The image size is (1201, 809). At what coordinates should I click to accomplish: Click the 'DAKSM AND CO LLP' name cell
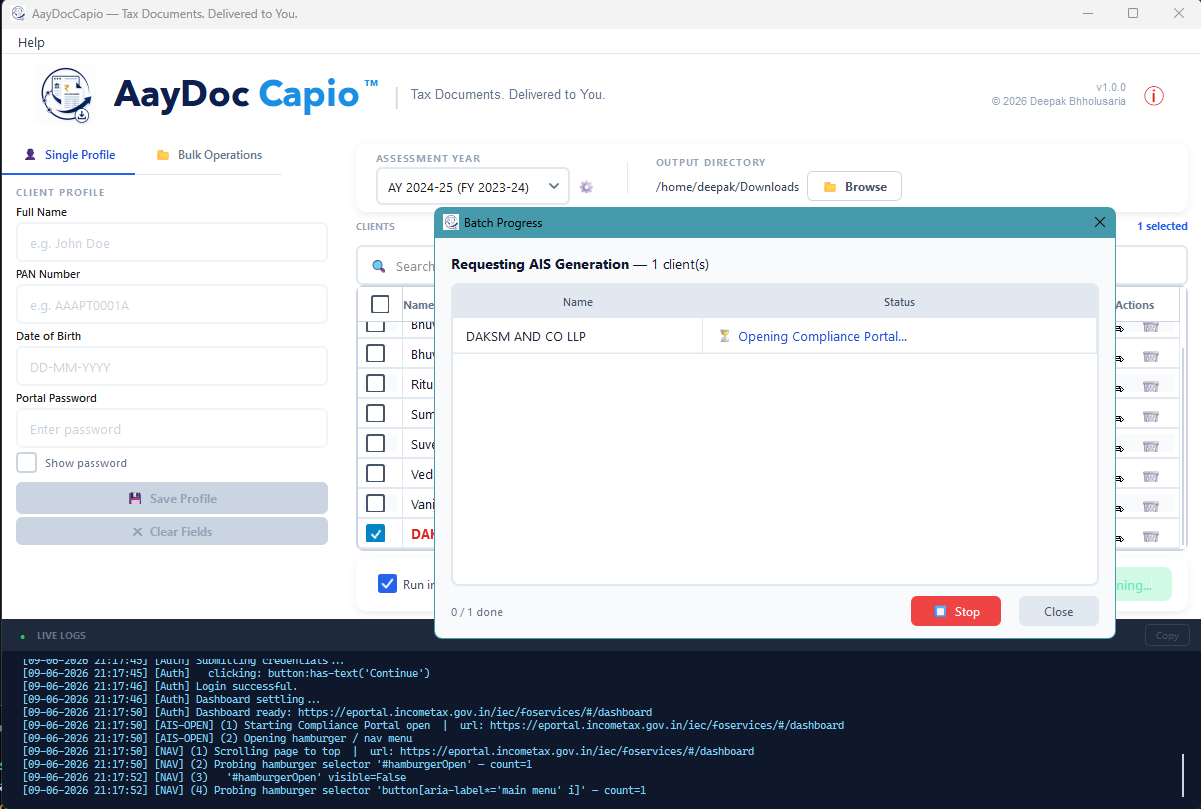578,336
